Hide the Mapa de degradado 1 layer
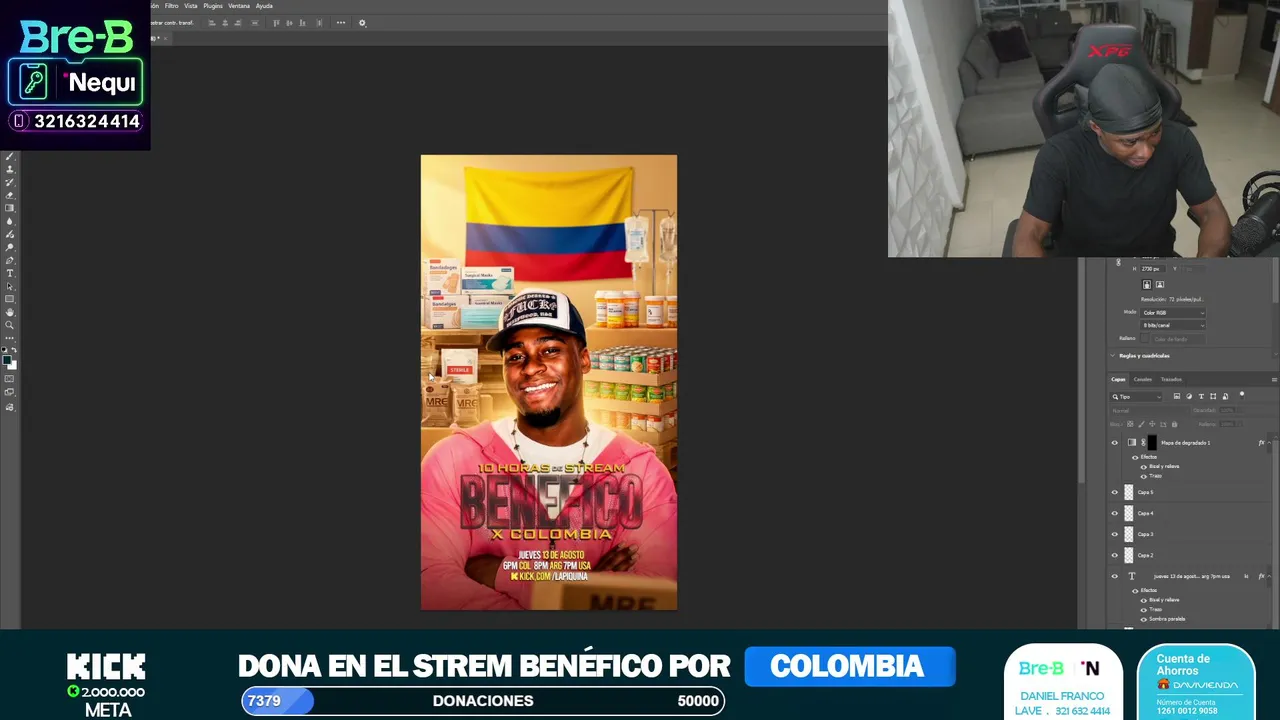 coord(1115,442)
